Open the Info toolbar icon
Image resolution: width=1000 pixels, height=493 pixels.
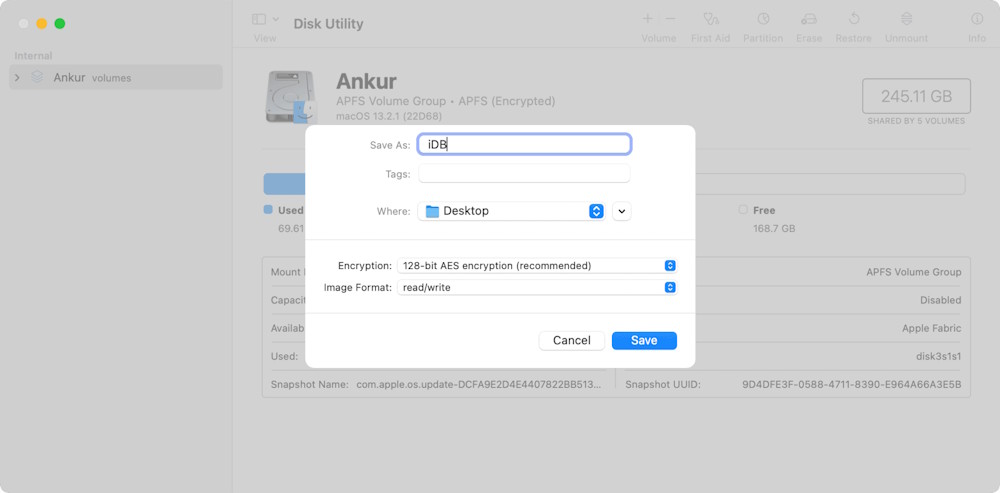977,19
